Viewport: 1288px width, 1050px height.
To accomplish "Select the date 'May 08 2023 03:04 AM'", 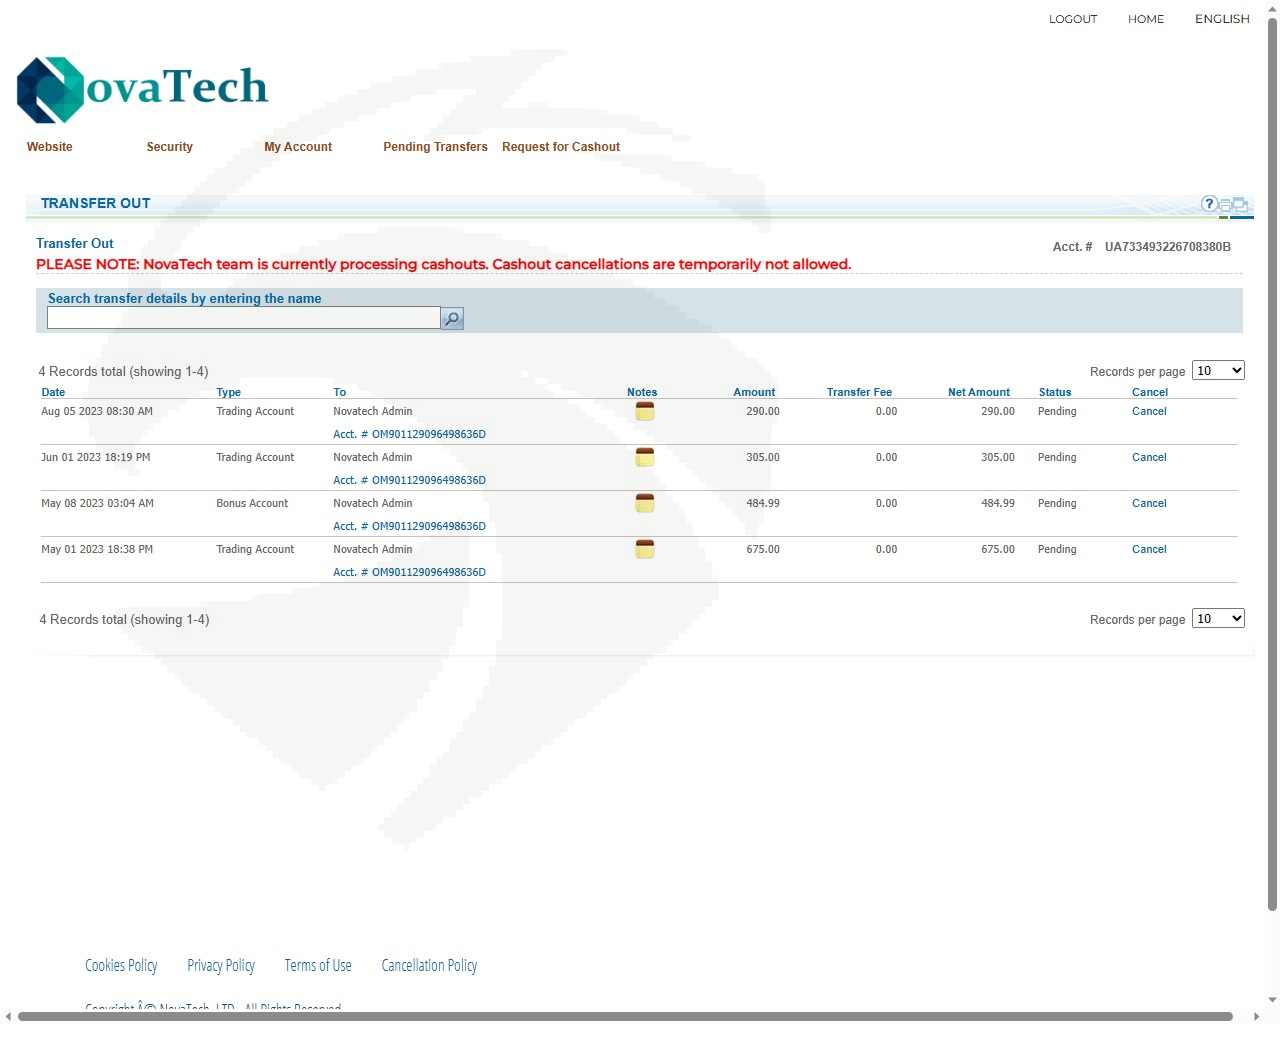I will click(97, 503).
